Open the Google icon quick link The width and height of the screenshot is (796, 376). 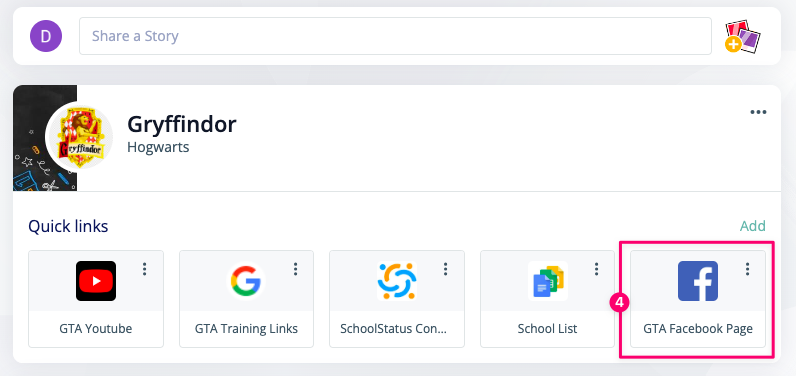tap(246, 281)
